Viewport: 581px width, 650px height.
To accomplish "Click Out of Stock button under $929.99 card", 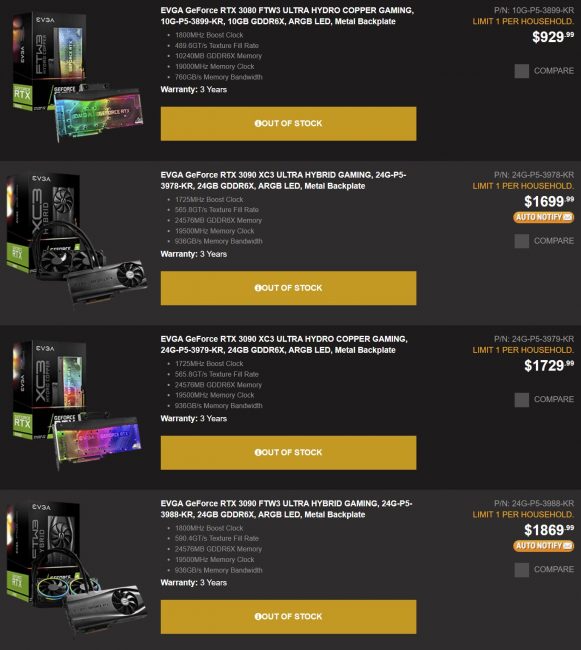I will (x=288, y=124).
